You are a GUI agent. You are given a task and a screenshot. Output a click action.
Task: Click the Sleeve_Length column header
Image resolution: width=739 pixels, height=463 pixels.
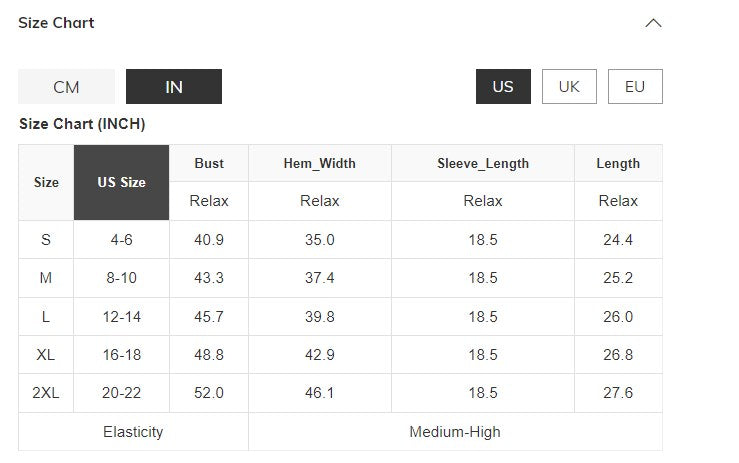(483, 163)
